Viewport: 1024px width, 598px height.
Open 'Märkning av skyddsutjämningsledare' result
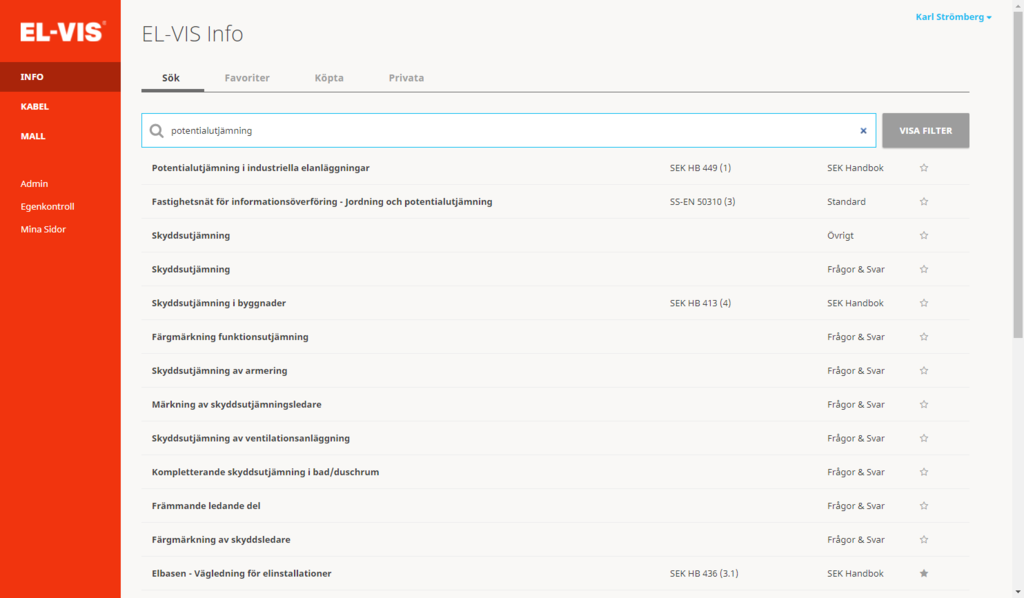pyautogui.click(x=236, y=405)
